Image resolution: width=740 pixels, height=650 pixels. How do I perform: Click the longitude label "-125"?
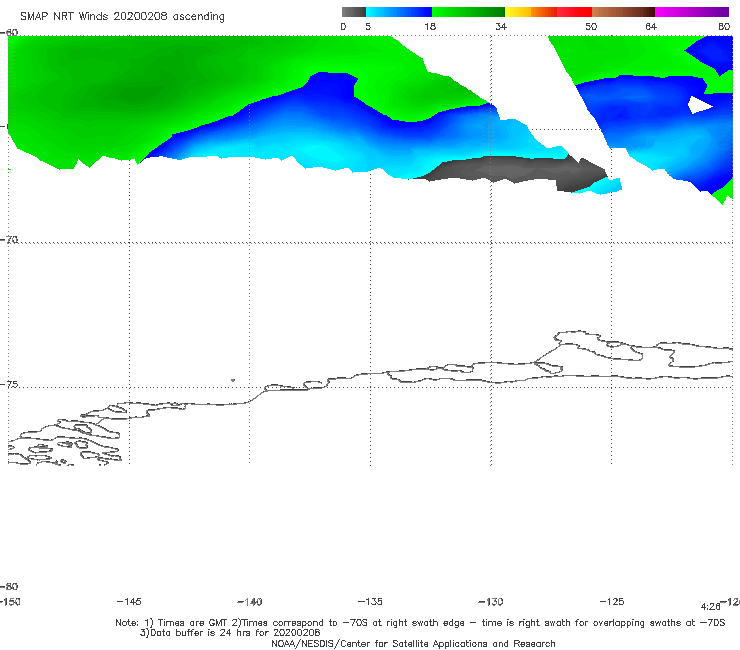pos(612,602)
